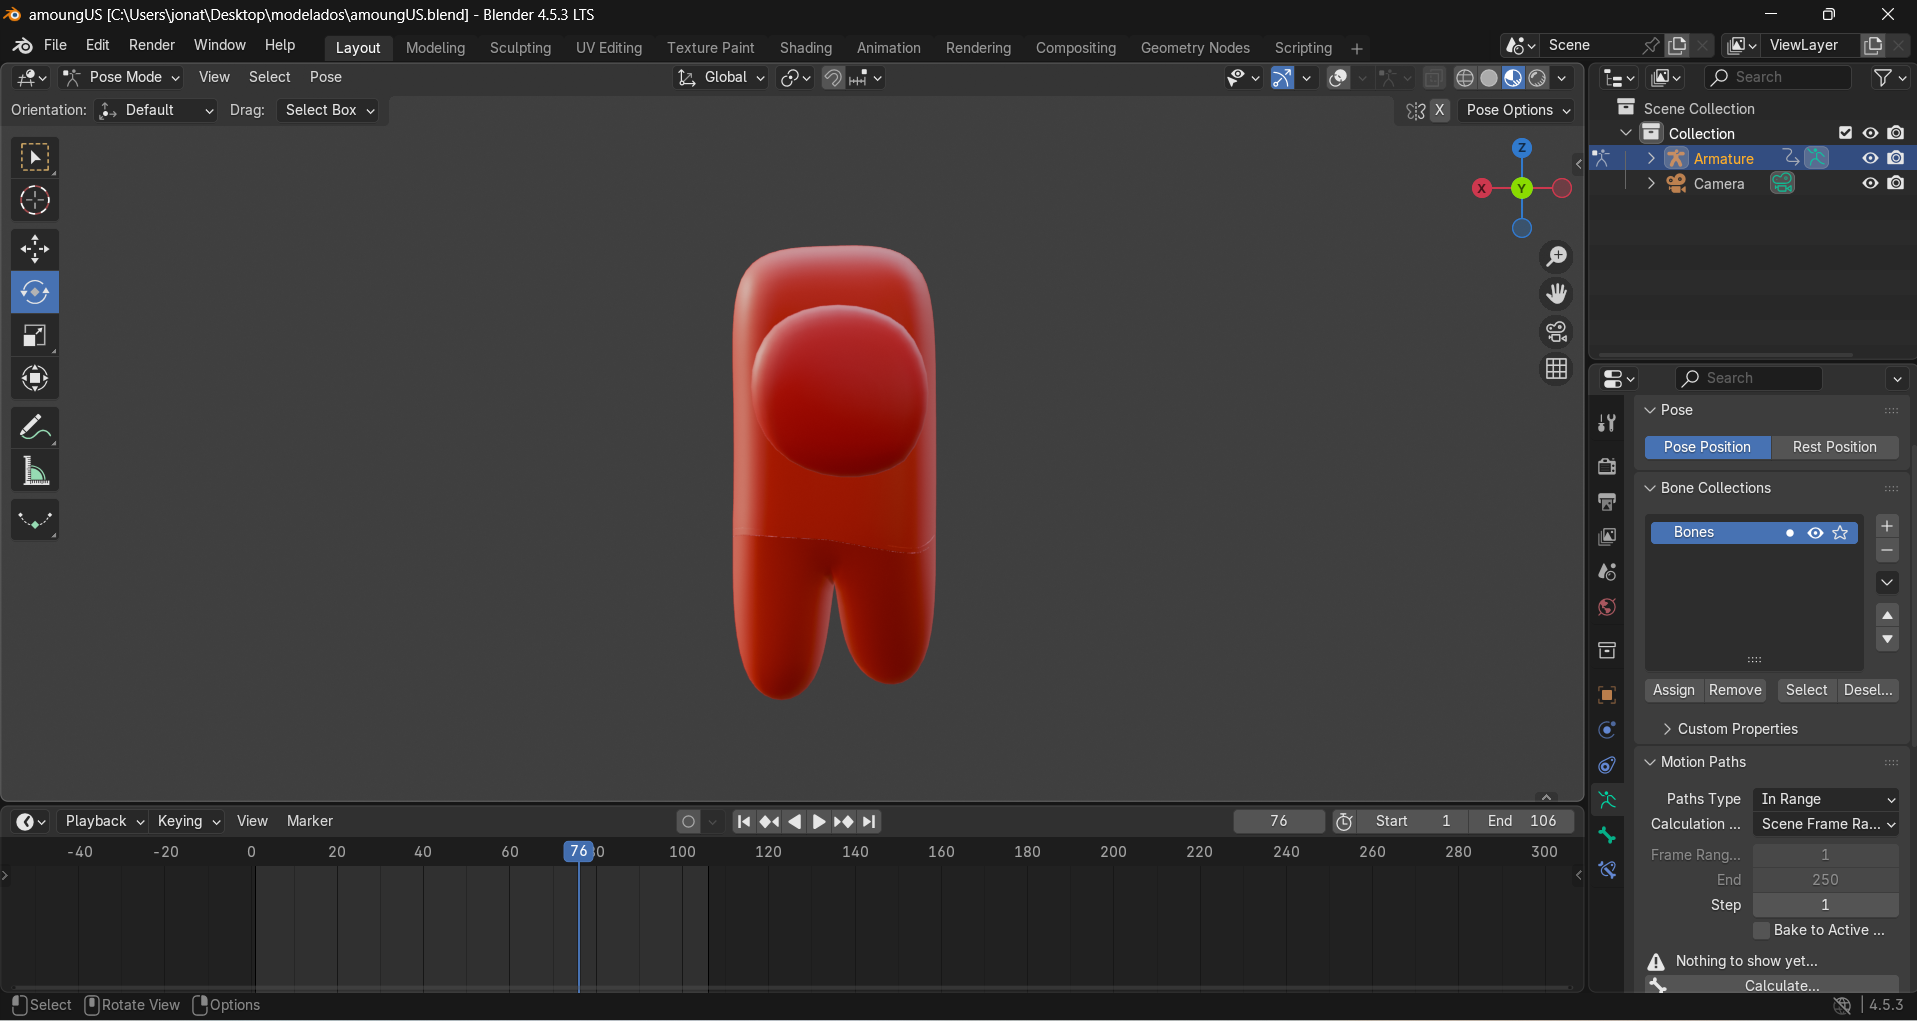
Task: Open the Object Constraint Properties tab
Action: pos(1607,765)
